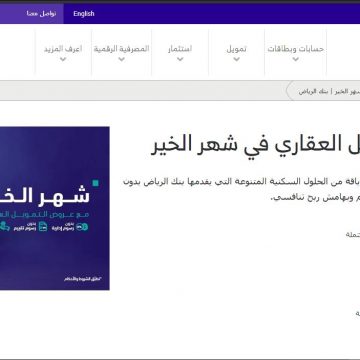Viewport: 360px width, 360px height.
Task: Click the no-valuation-fees icon in the banner
Action: click(43, 227)
